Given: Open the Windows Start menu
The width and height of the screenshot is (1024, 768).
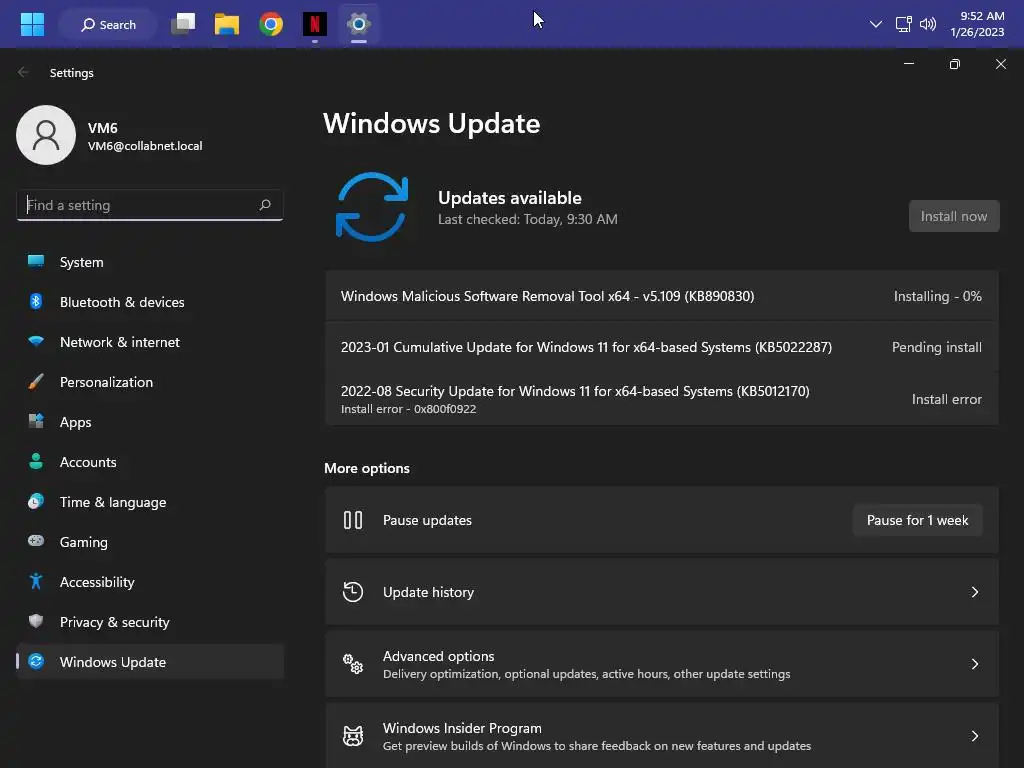Looking at the screenshot, I should click(x=32, y=25).
